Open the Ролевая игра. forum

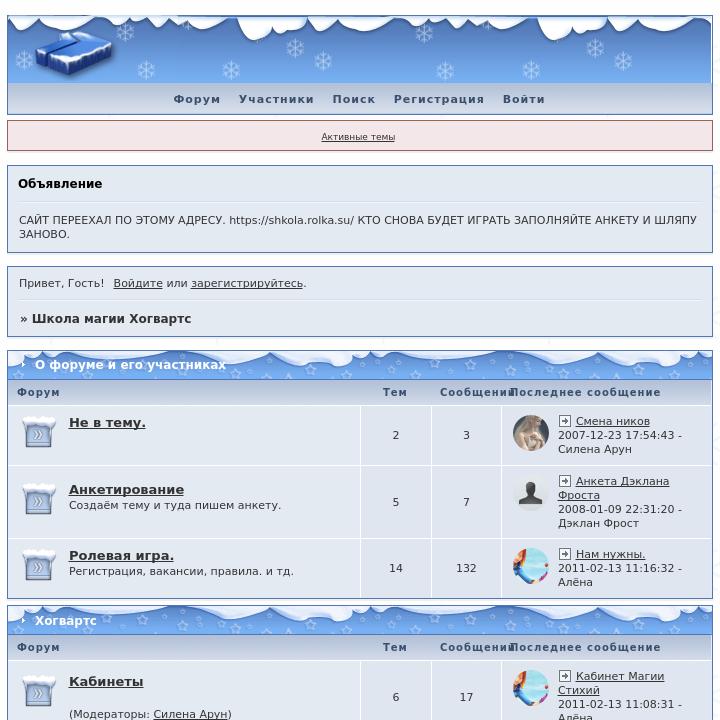point(121,556)
